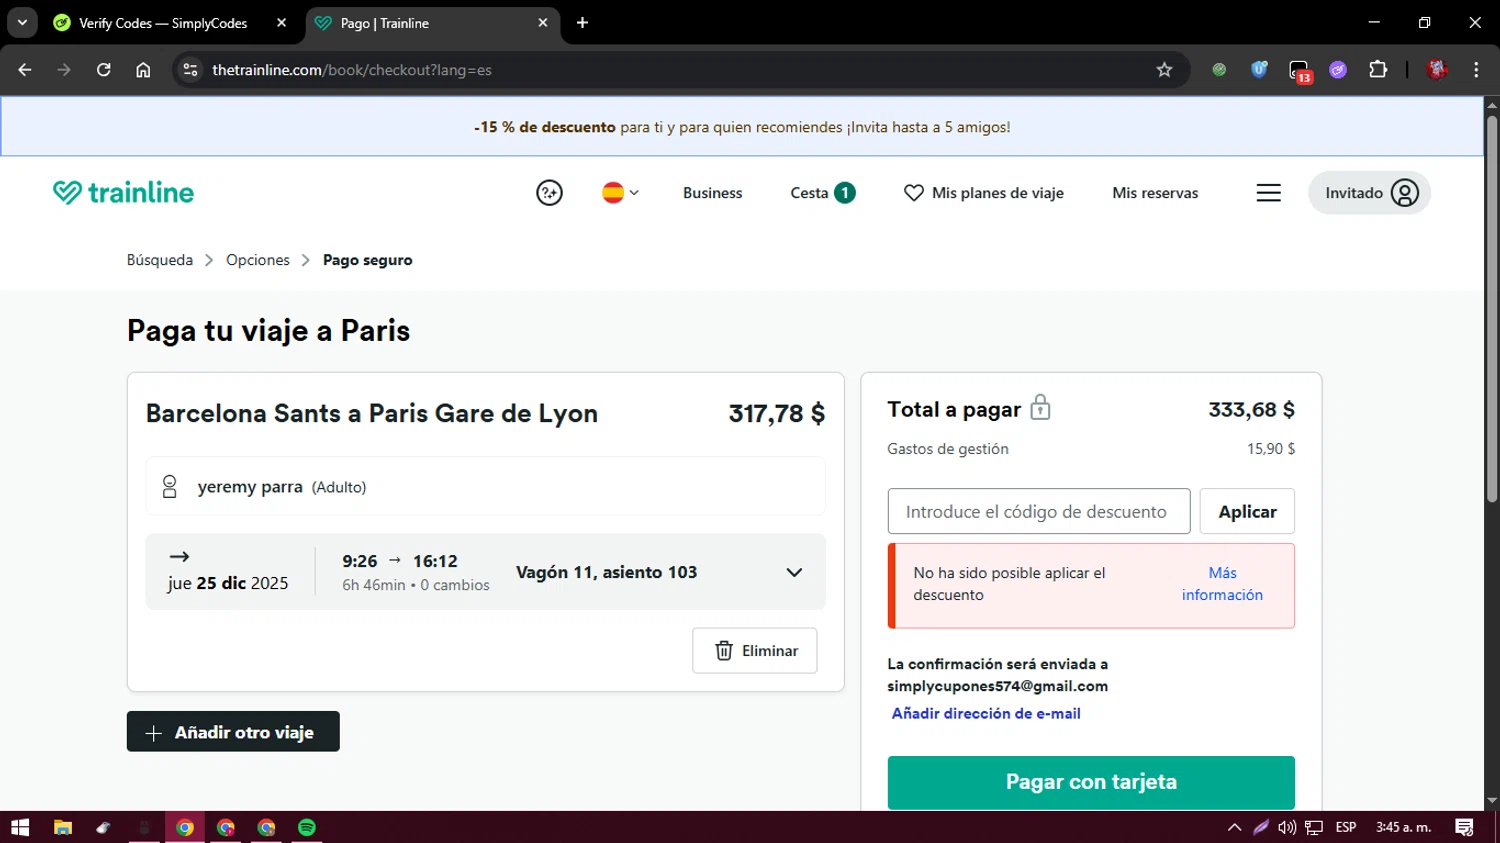Close the Verify Codes tab
Image resolution: width=1500 pixels, height=843 pixels.
pos(282,23)
